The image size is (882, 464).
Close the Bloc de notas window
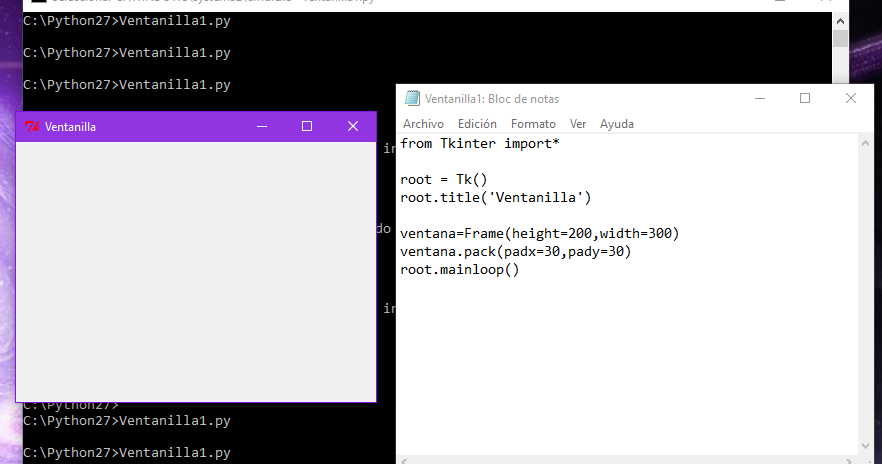click(850, 98)
